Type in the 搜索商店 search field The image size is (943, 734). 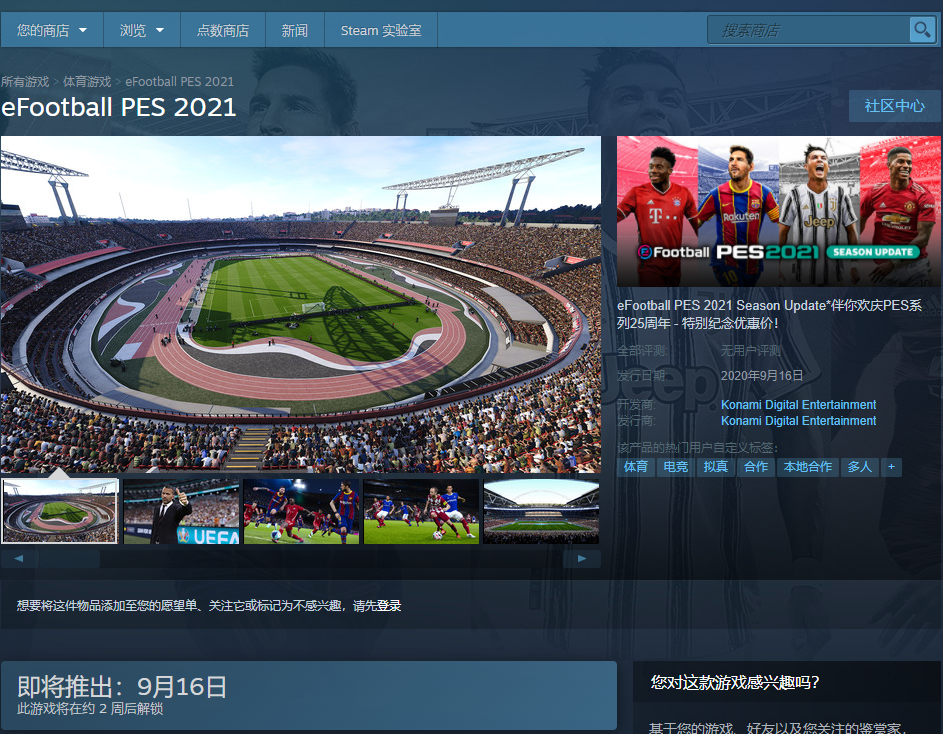coord(810,30)
